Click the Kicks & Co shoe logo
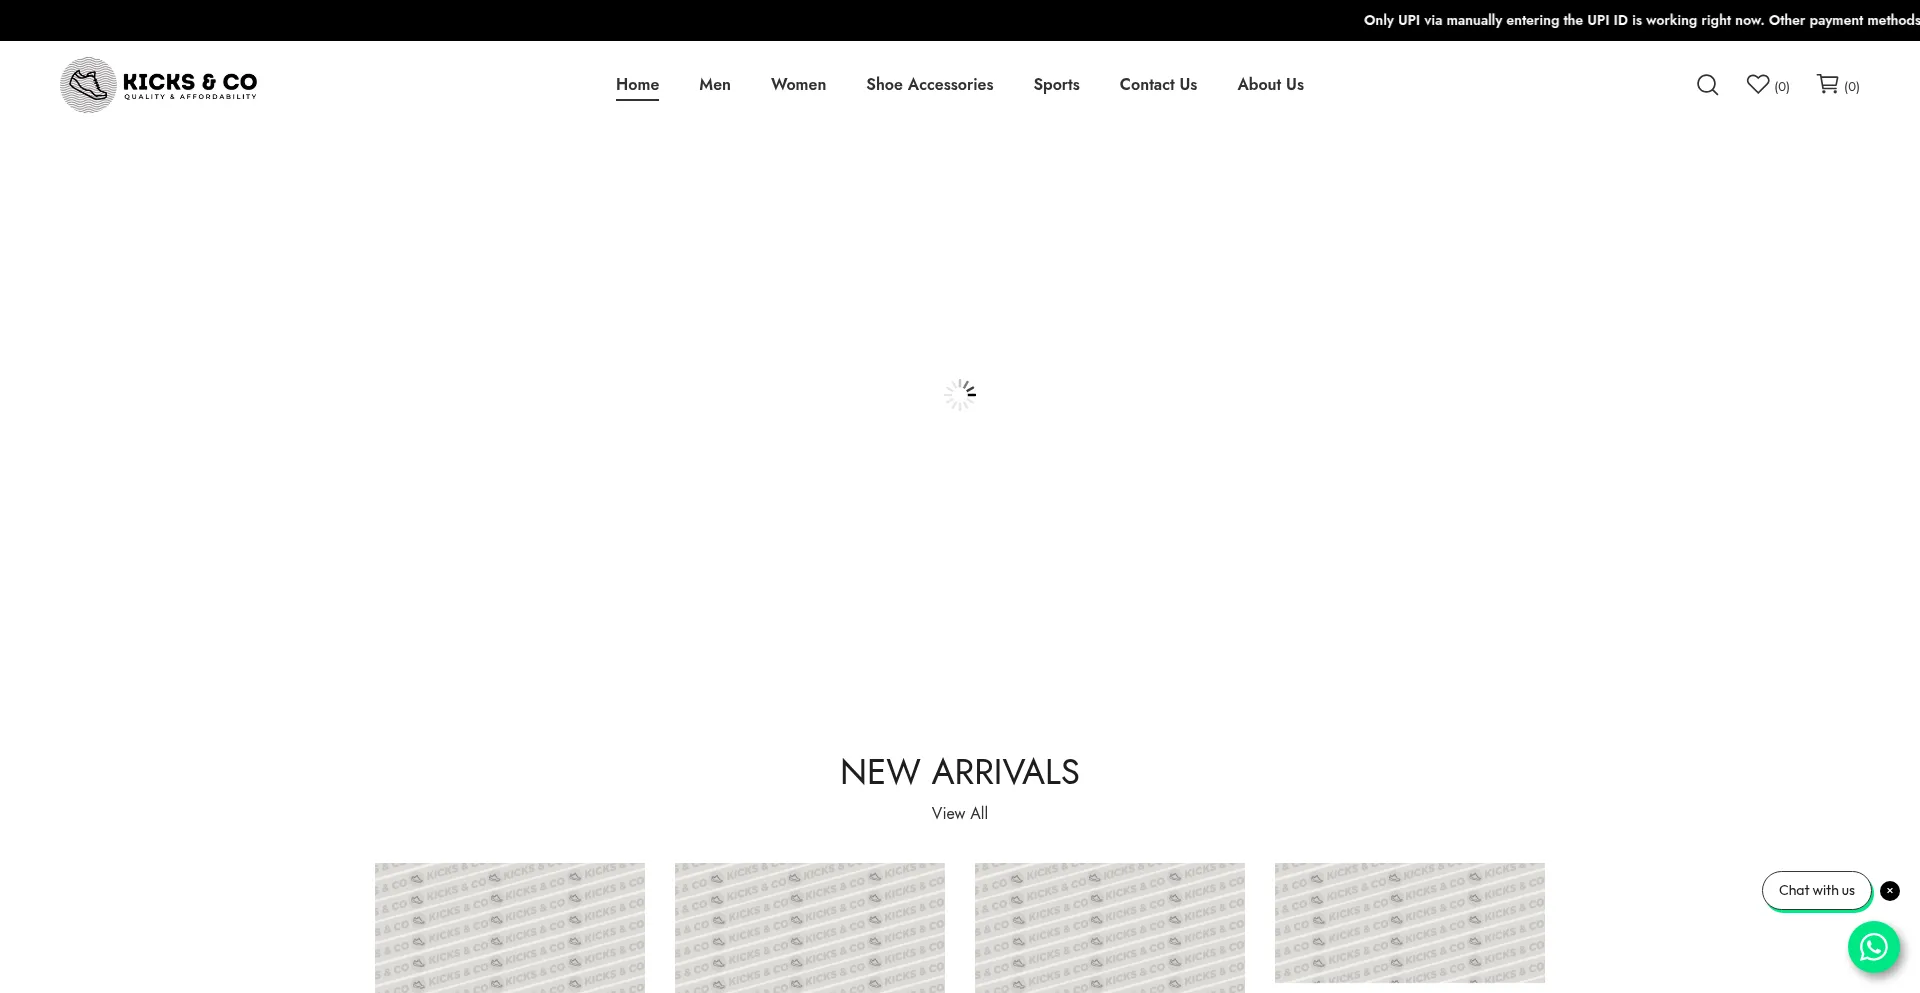 (x=159, y=85)
